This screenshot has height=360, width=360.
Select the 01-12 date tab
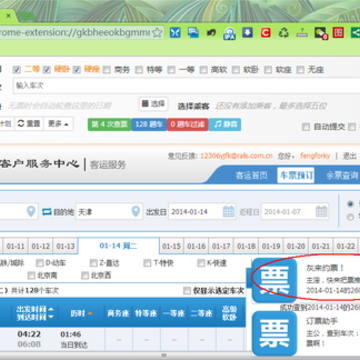click(40, 246)
